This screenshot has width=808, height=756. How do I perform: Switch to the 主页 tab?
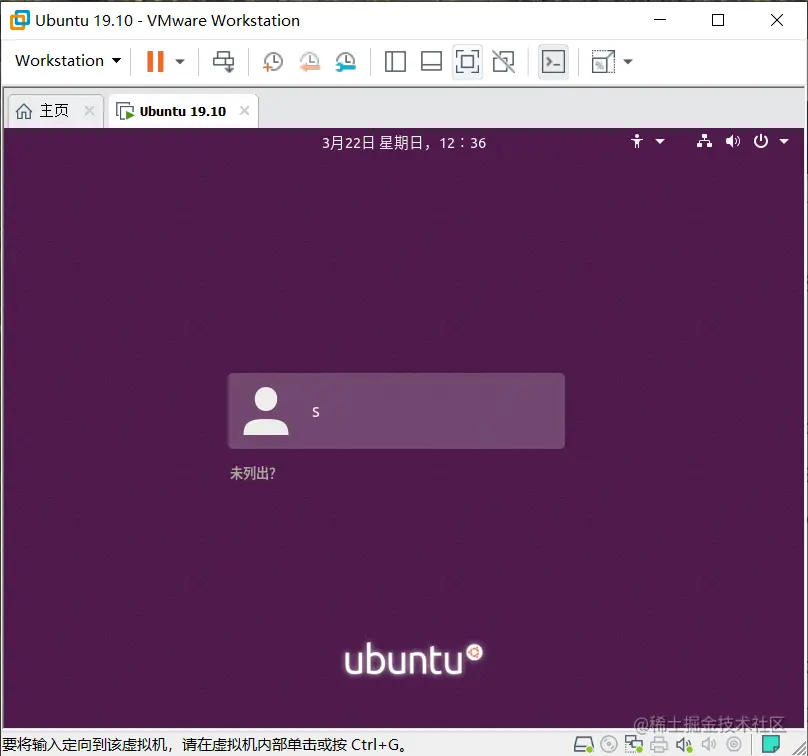(x=47, y=110)
